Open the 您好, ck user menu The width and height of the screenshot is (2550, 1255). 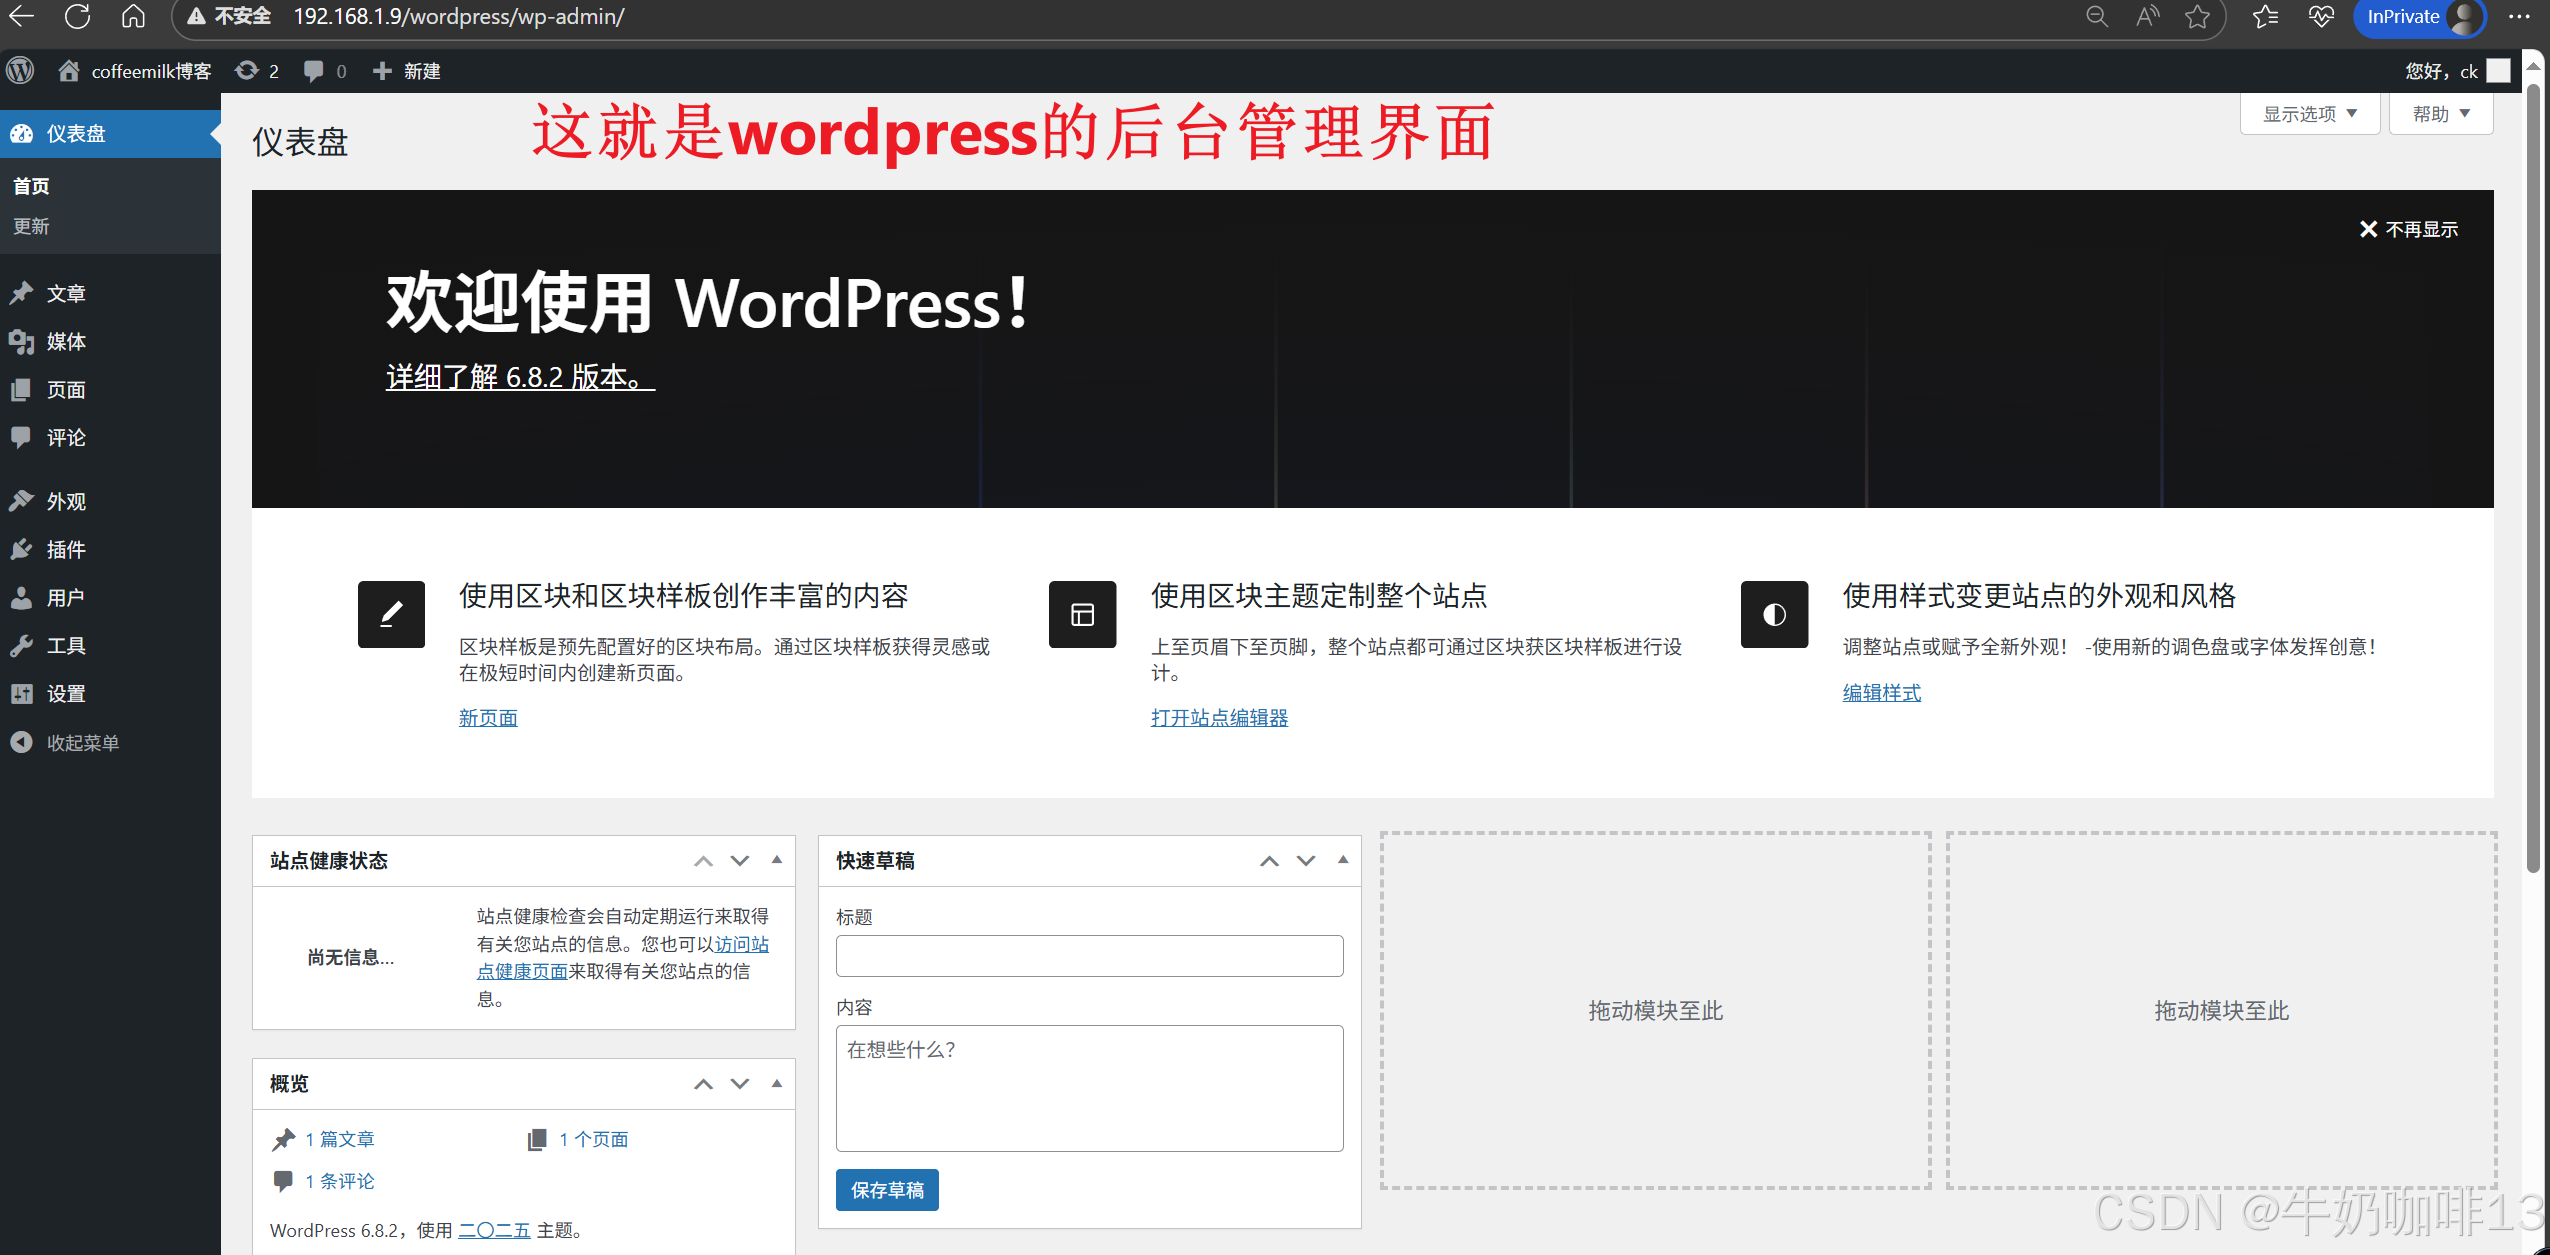coord(2457,71)
